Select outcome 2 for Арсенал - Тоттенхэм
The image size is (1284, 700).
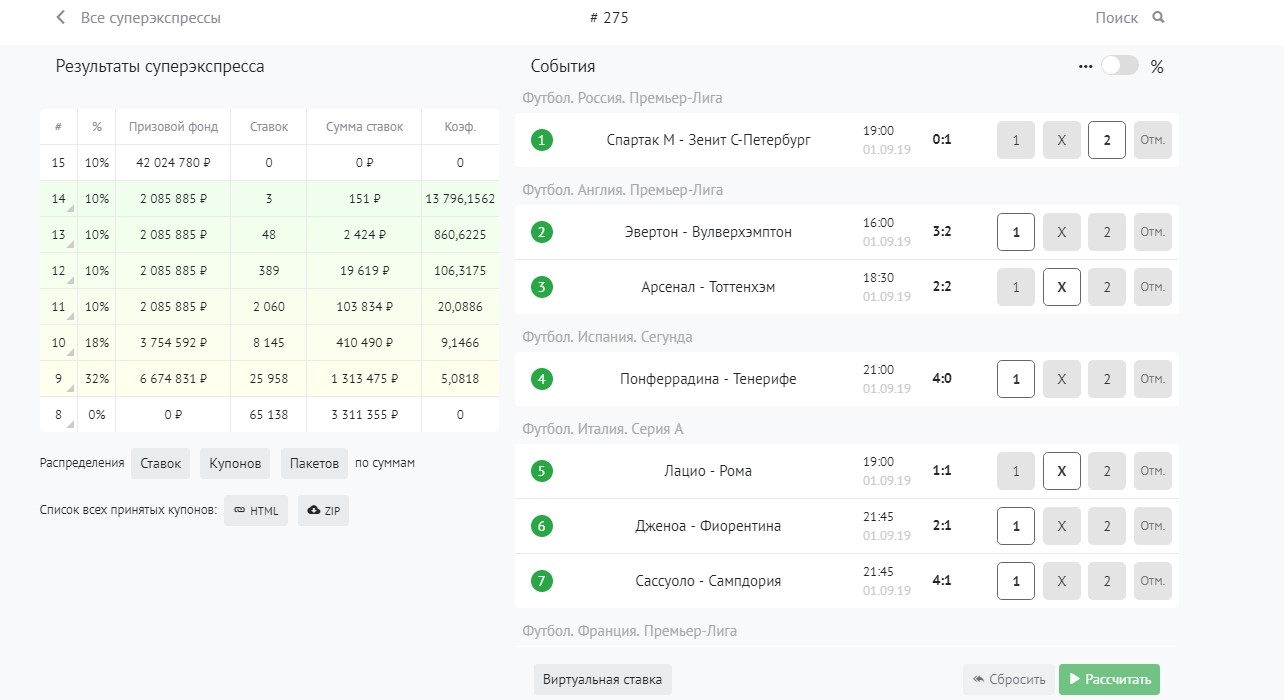pos(1106,287)
